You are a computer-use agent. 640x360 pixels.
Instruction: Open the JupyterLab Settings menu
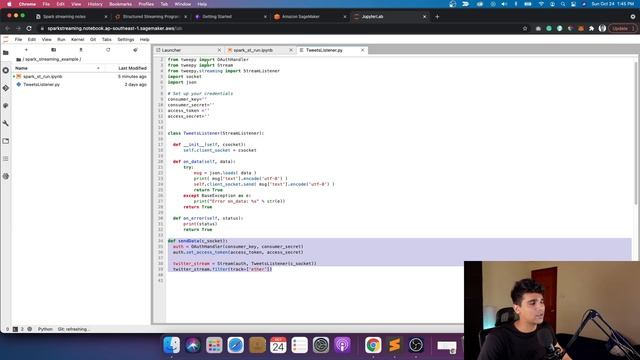click(x=126, y=40)
